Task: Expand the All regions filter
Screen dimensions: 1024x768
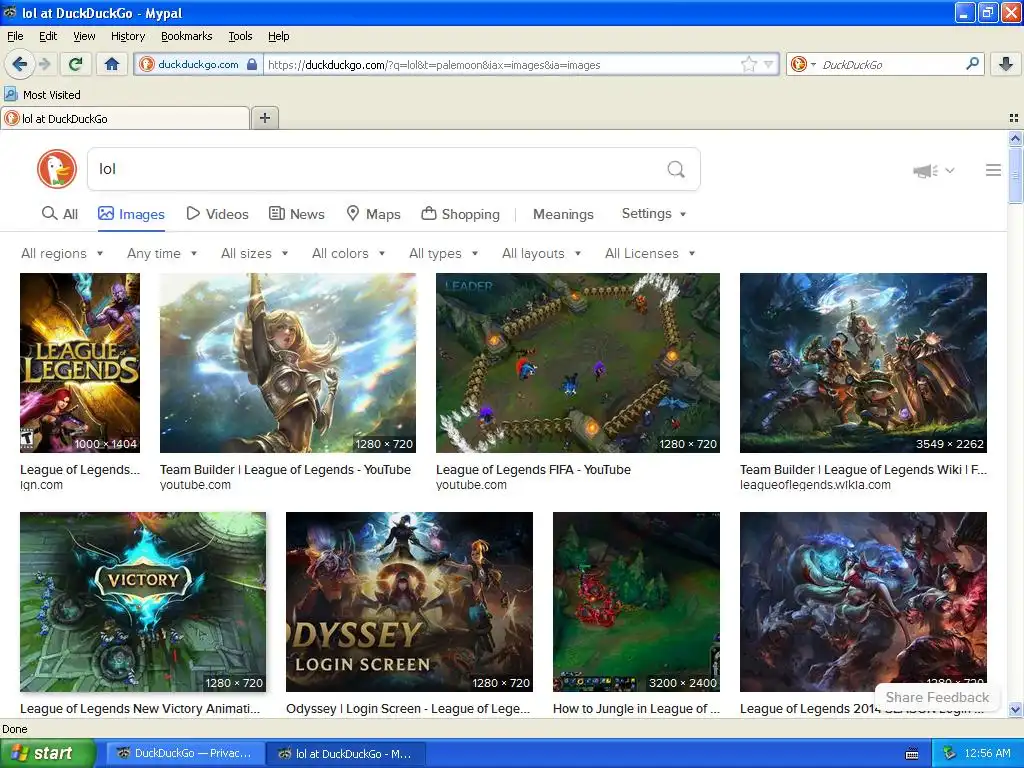Action: 62,253
